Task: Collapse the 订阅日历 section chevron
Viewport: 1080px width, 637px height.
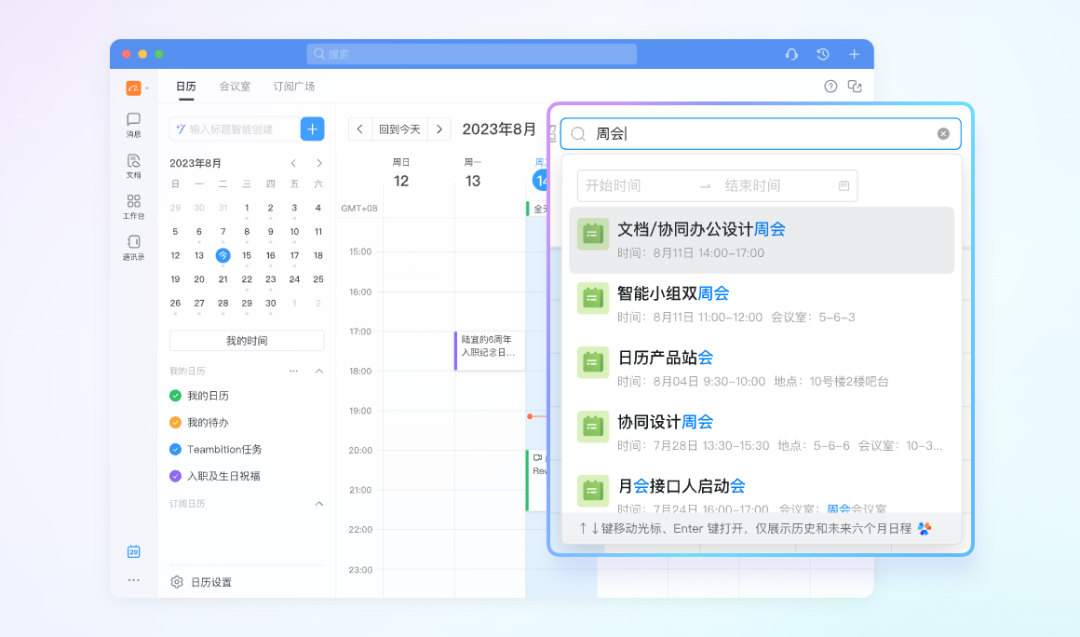Action: click(x=319, y=504)
